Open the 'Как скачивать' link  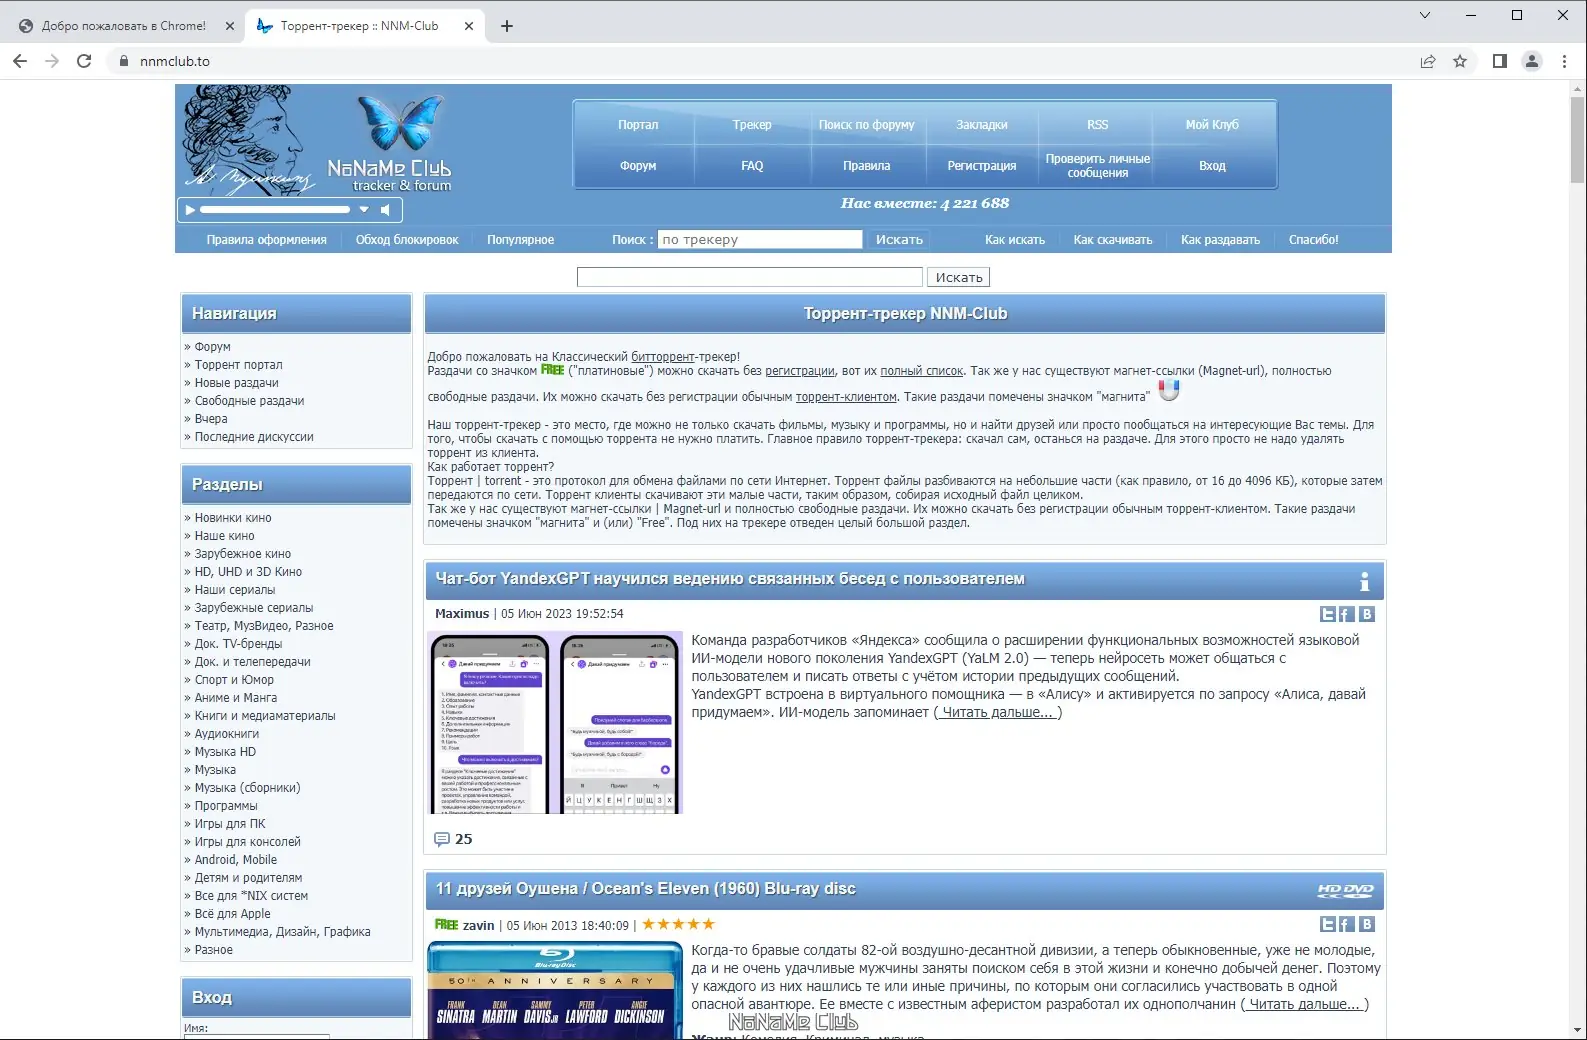[x=1113, y=240]
